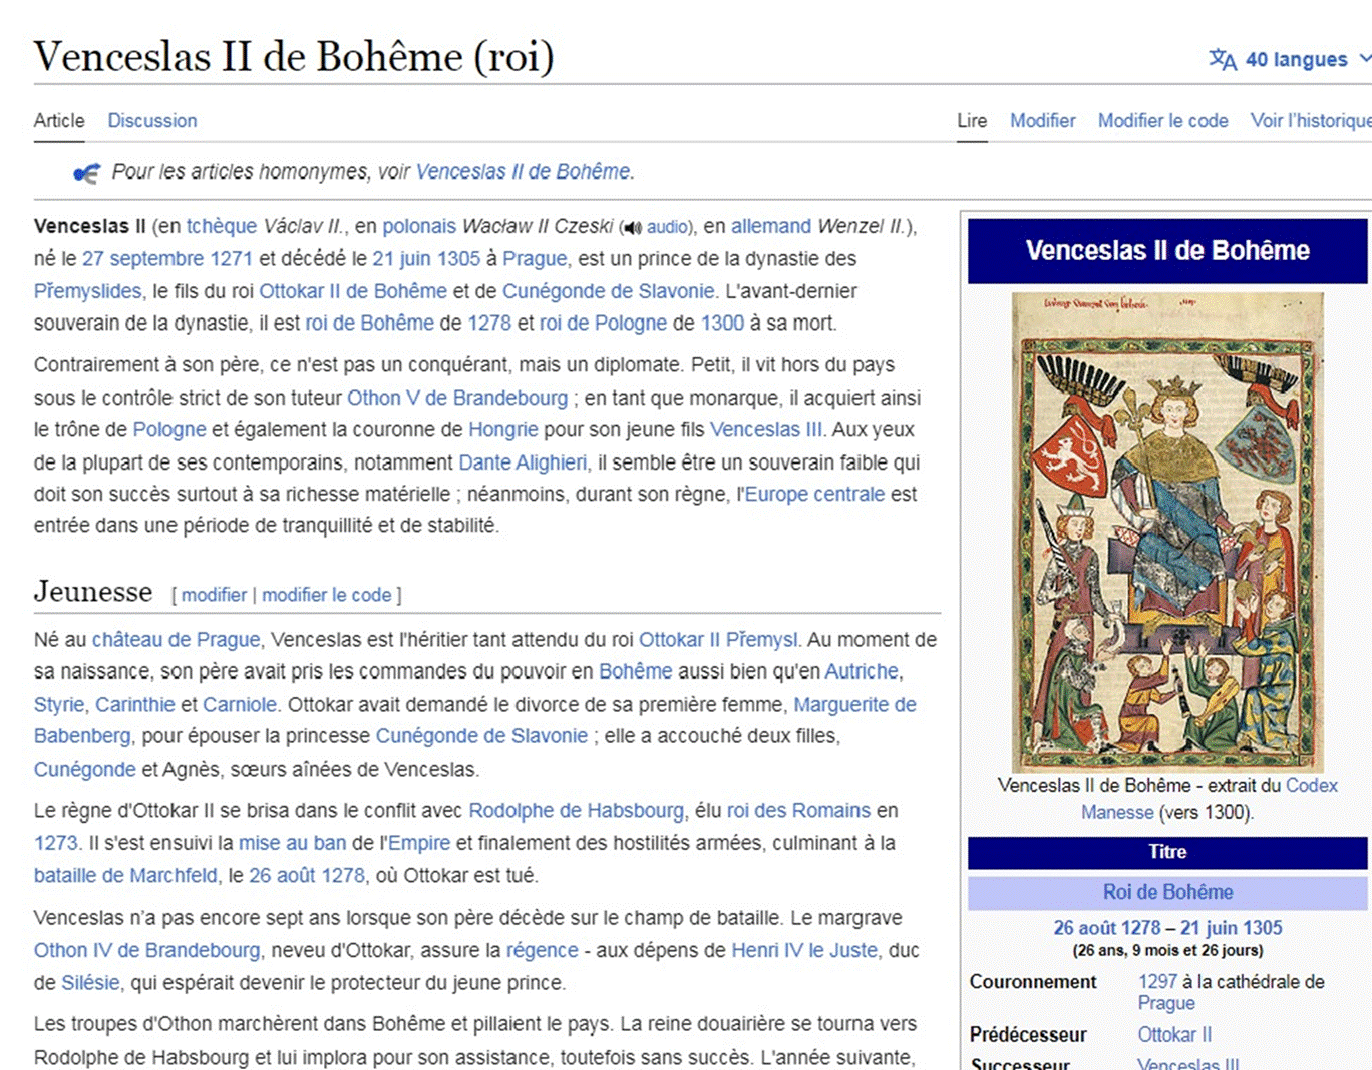Viewport: 1372px width, 1070px height.
Task: Click the homonymy disambiguation icon
Action: click(87, 173)
